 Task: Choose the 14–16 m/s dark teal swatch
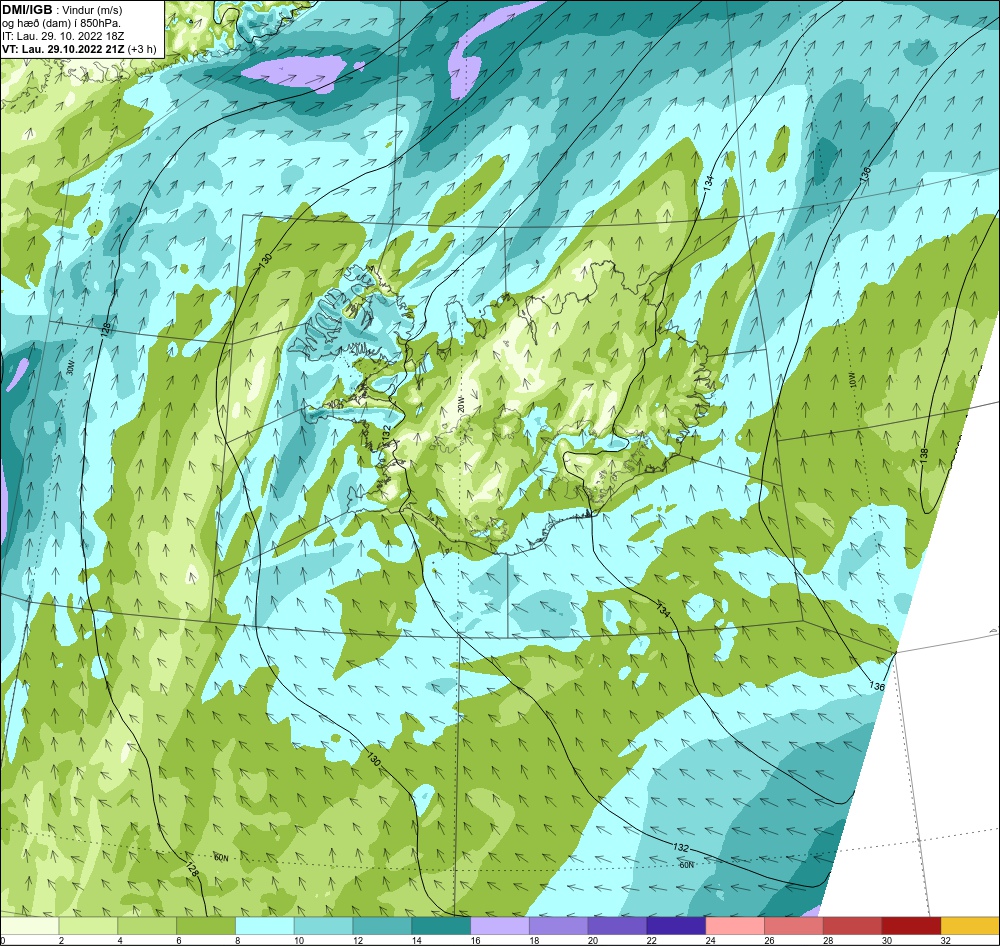click(x=441, y=926)
